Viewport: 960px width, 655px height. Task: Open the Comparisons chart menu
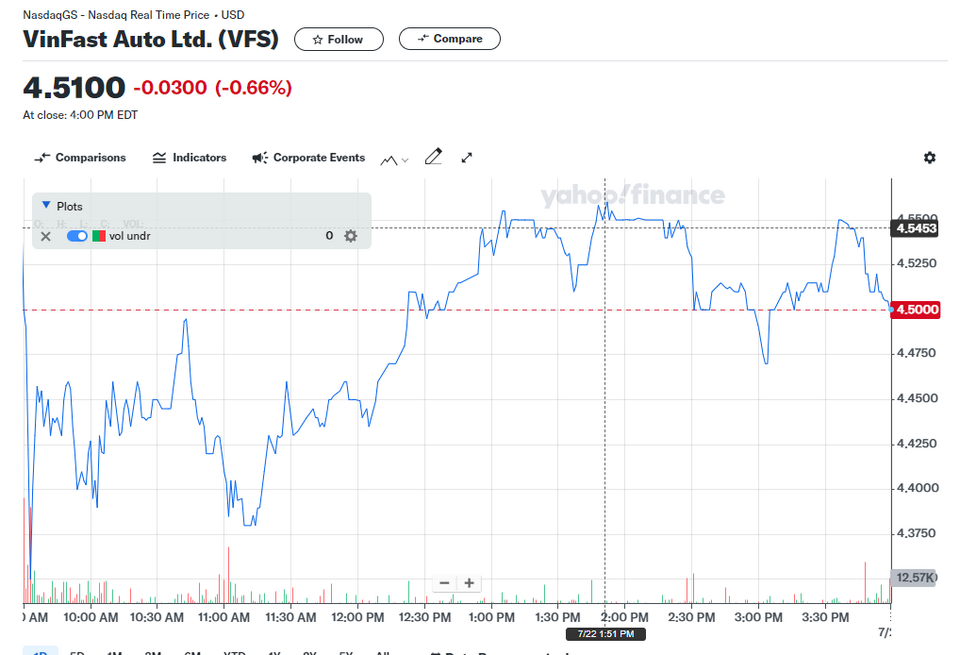pos(80,157)
